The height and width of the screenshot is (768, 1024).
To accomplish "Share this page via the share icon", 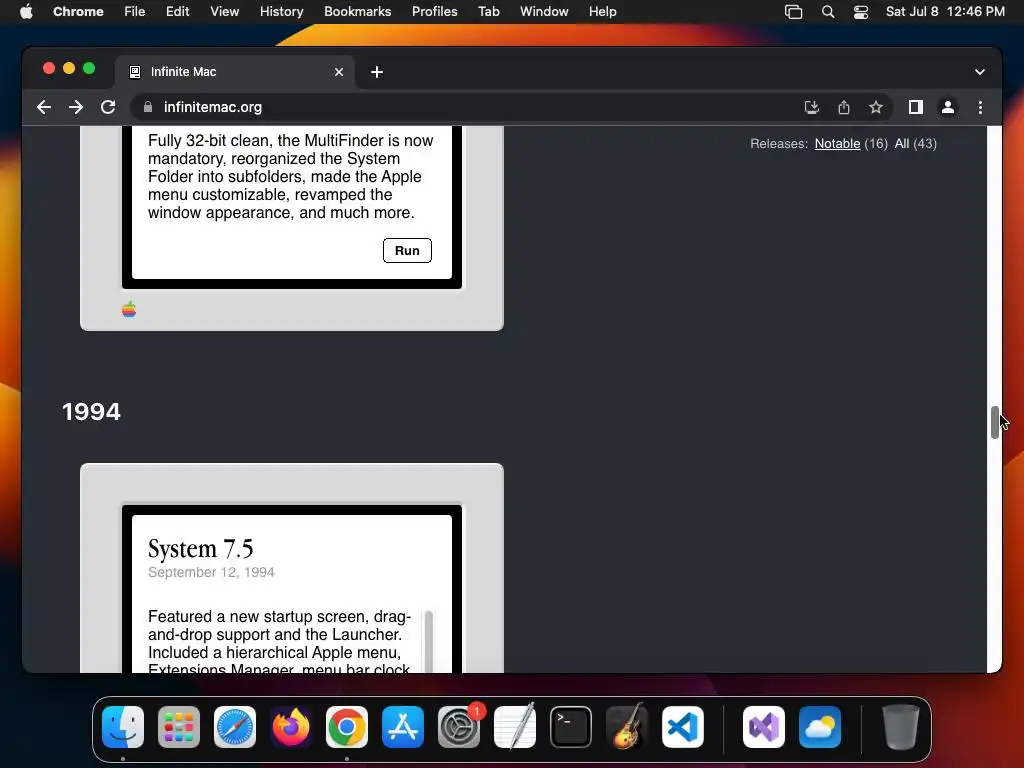I will [844, 107].
